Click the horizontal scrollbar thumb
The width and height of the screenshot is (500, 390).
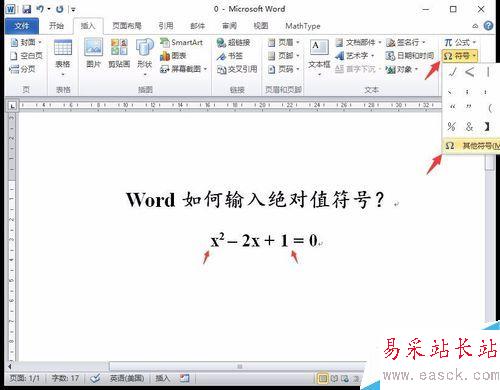239,366
